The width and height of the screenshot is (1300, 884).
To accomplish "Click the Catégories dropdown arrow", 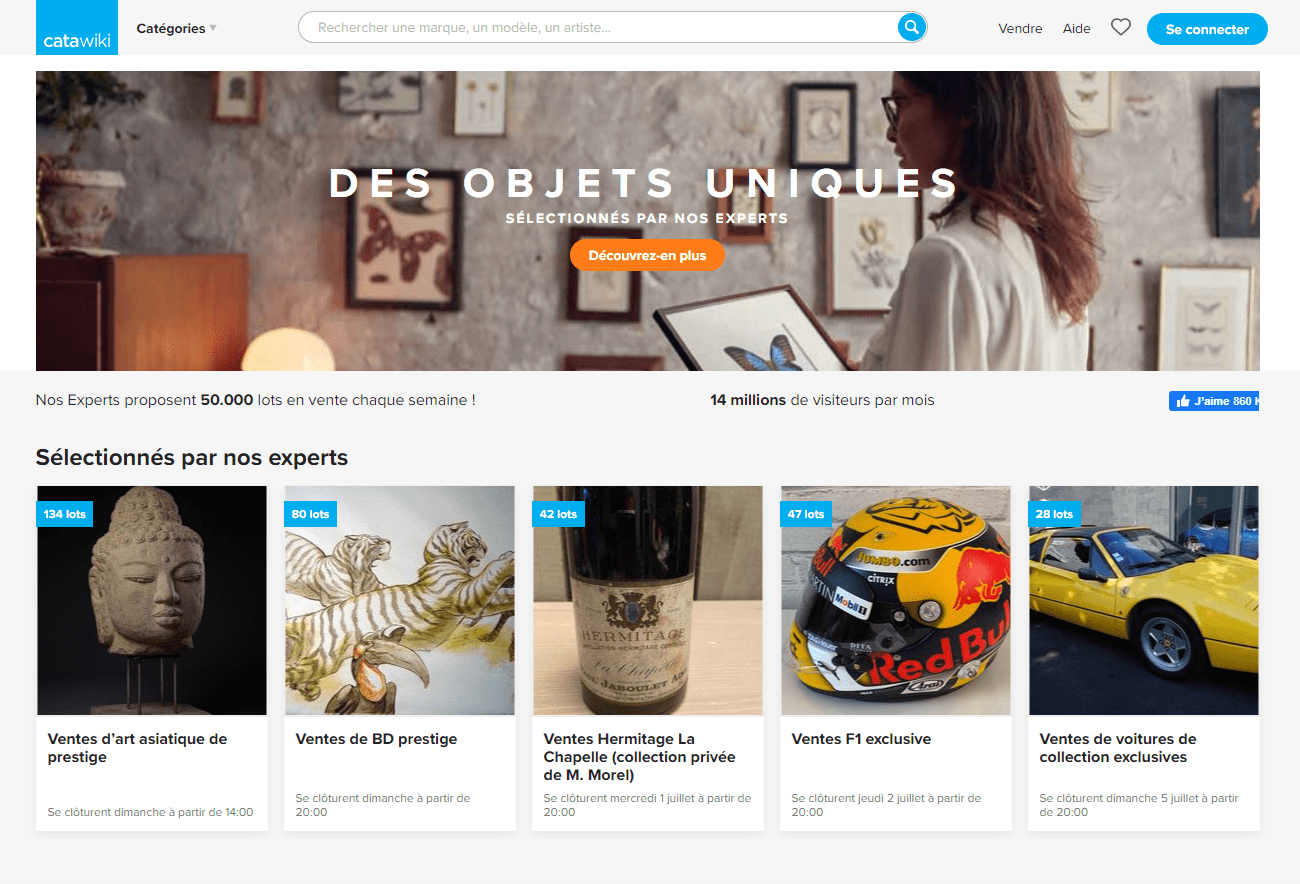I will (213, 29).
